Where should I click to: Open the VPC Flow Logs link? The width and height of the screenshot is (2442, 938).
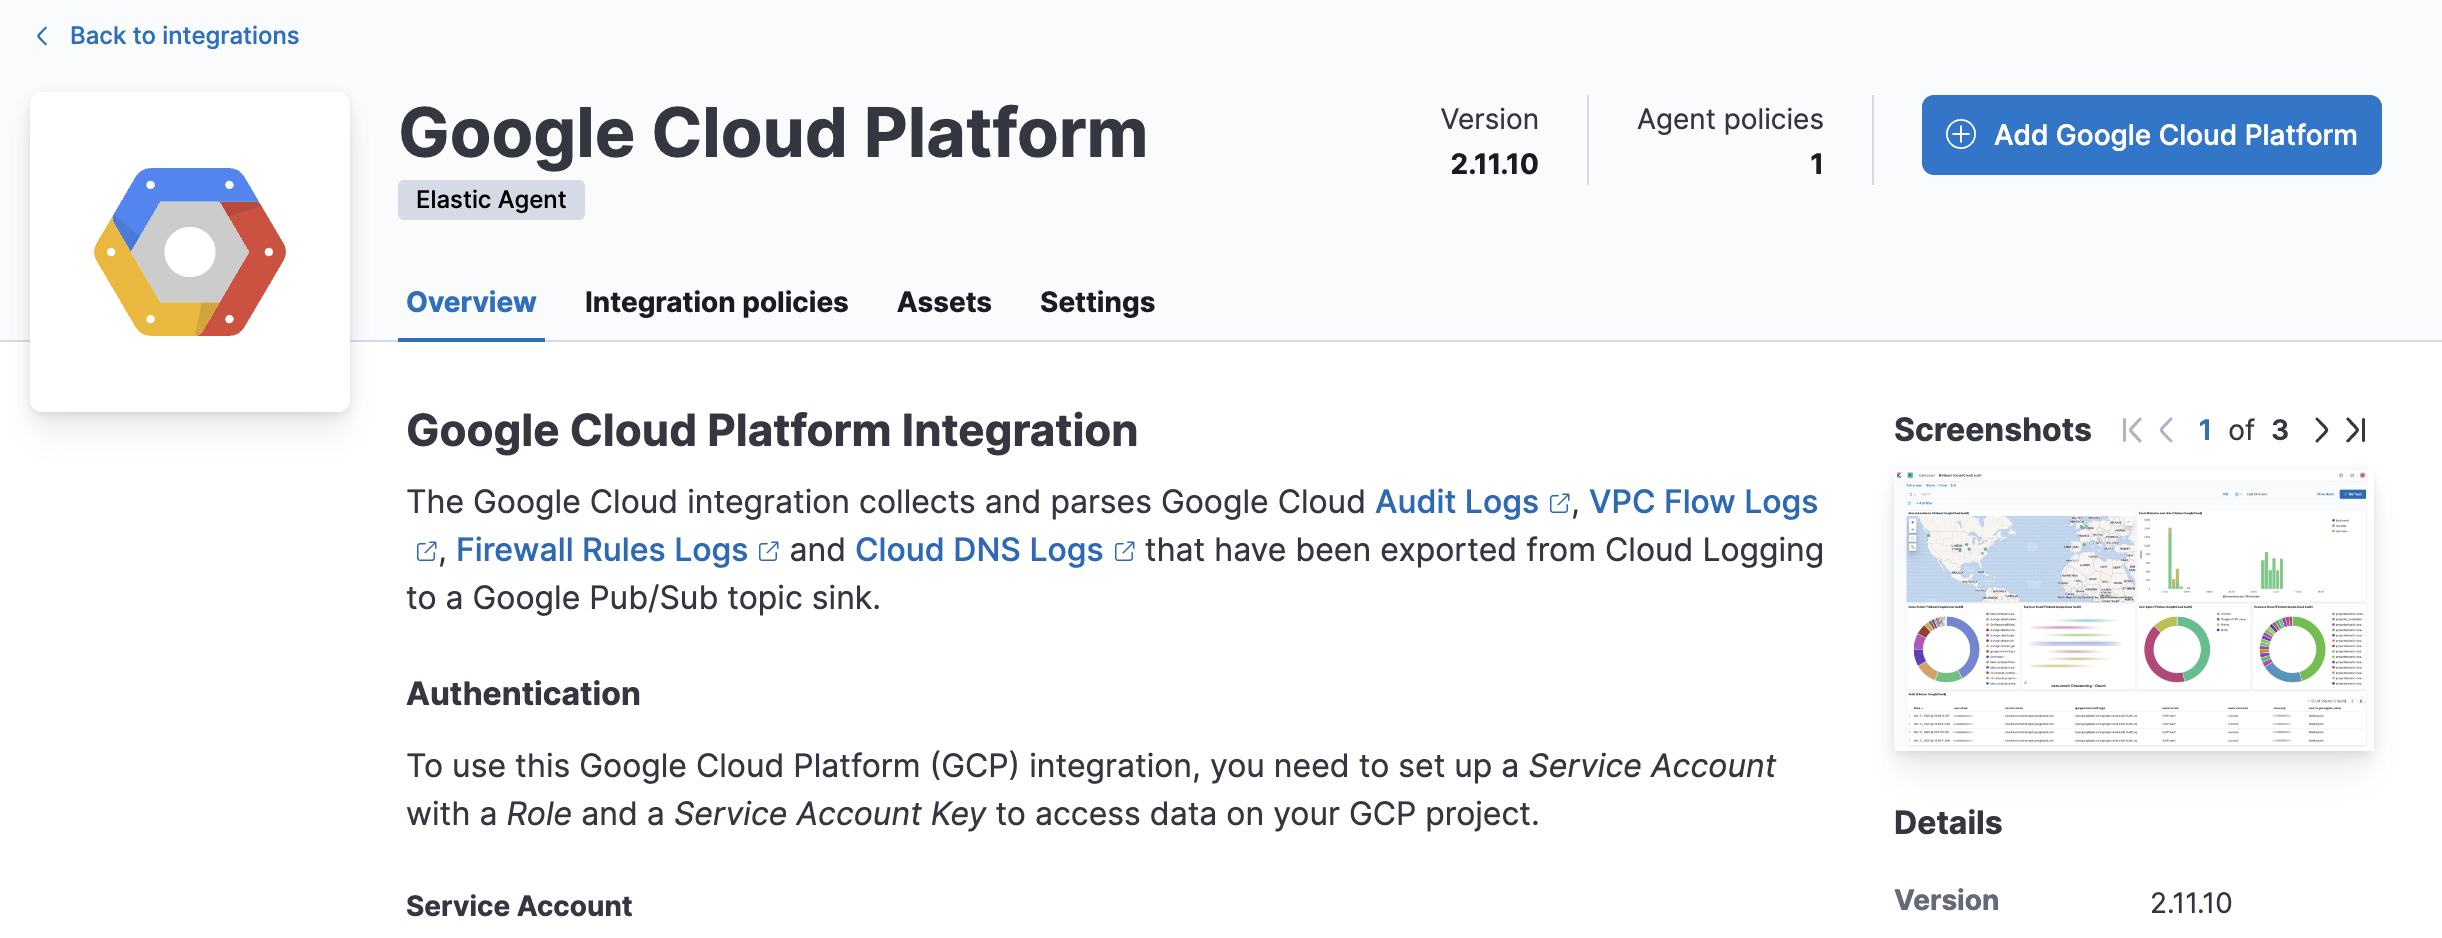pyautogui.click(x=1705, y=503)
